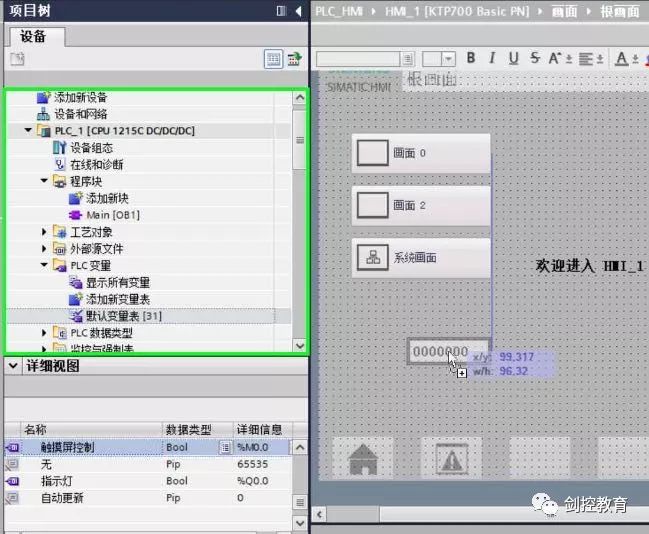Click the 系统画面 button on HMI screen
Viewport: 649px width, 534px height.
click(421, 258)
